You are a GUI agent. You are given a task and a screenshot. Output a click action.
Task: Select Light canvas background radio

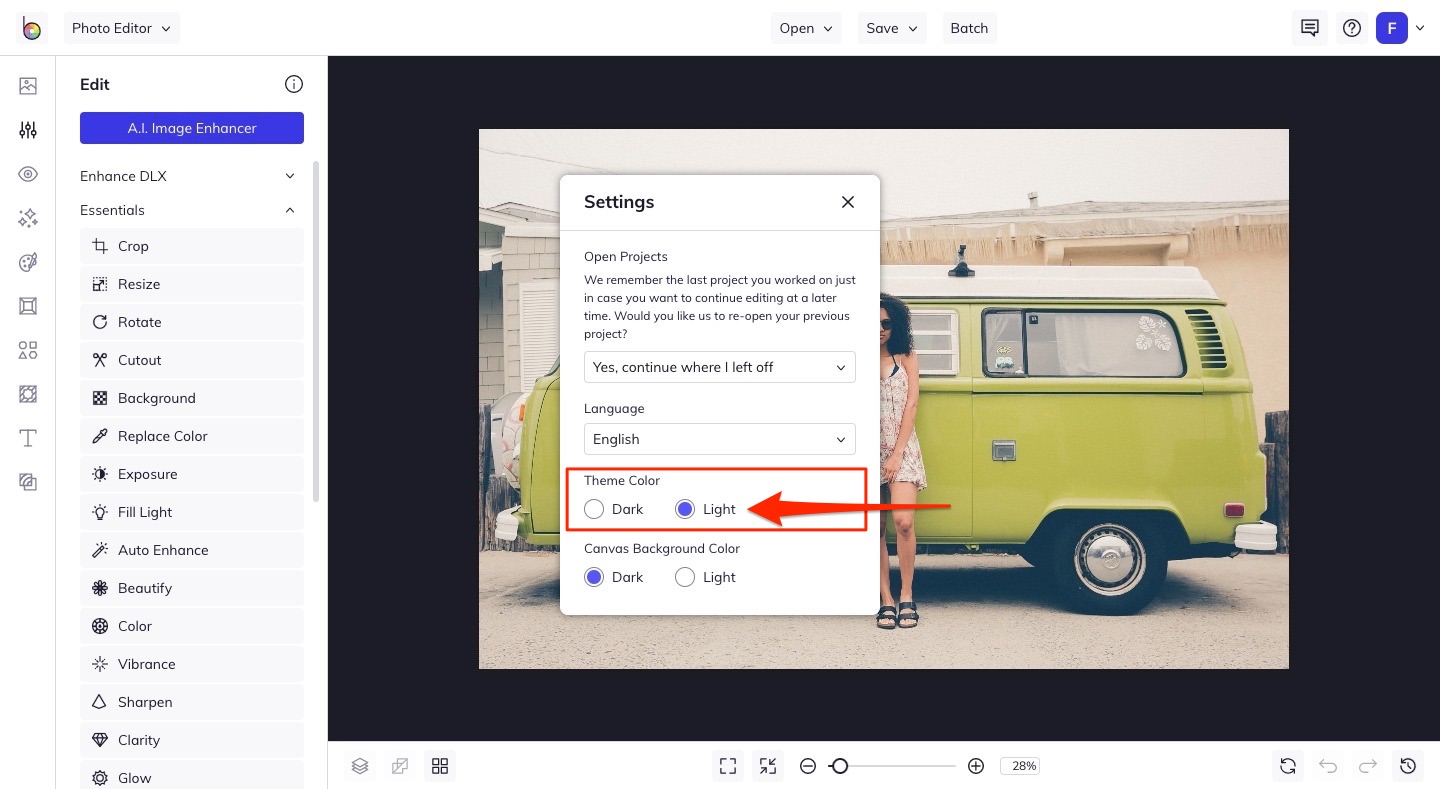click(685, 577)
